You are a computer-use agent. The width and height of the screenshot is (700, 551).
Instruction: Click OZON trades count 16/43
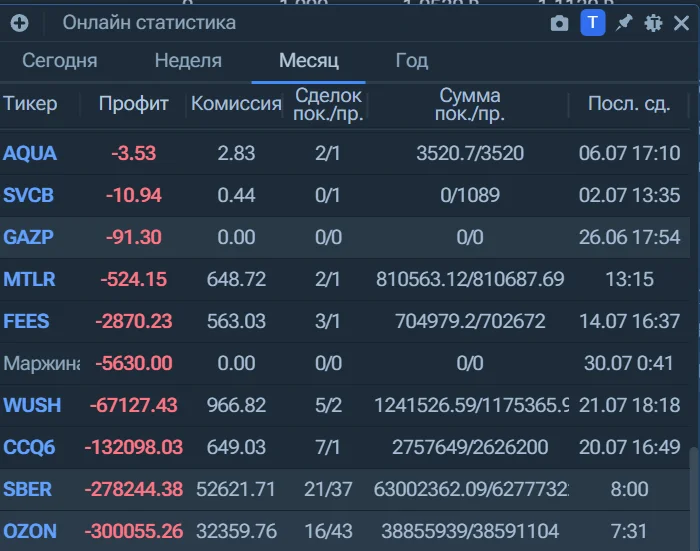click(328, 531)
